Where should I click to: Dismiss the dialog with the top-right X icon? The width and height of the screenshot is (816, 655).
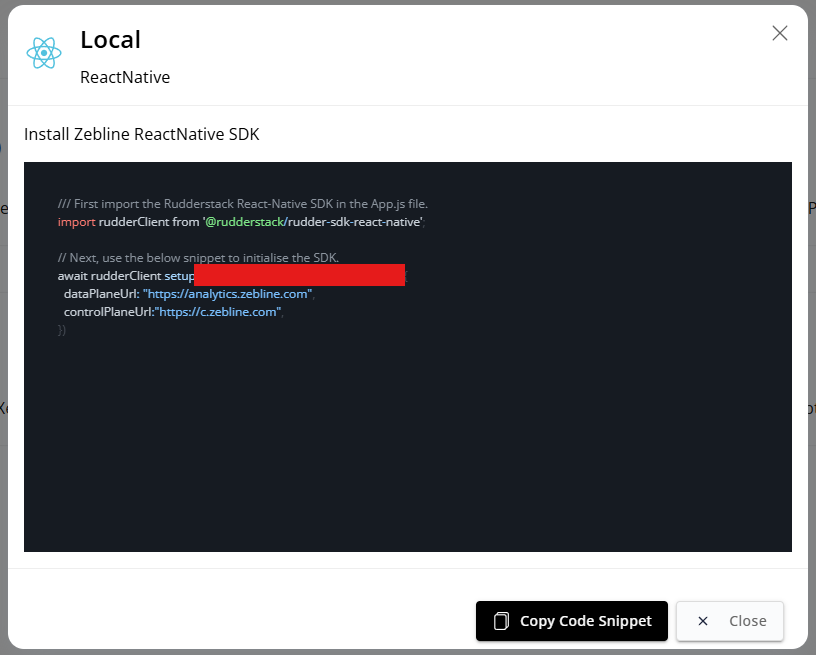point(780,33)
